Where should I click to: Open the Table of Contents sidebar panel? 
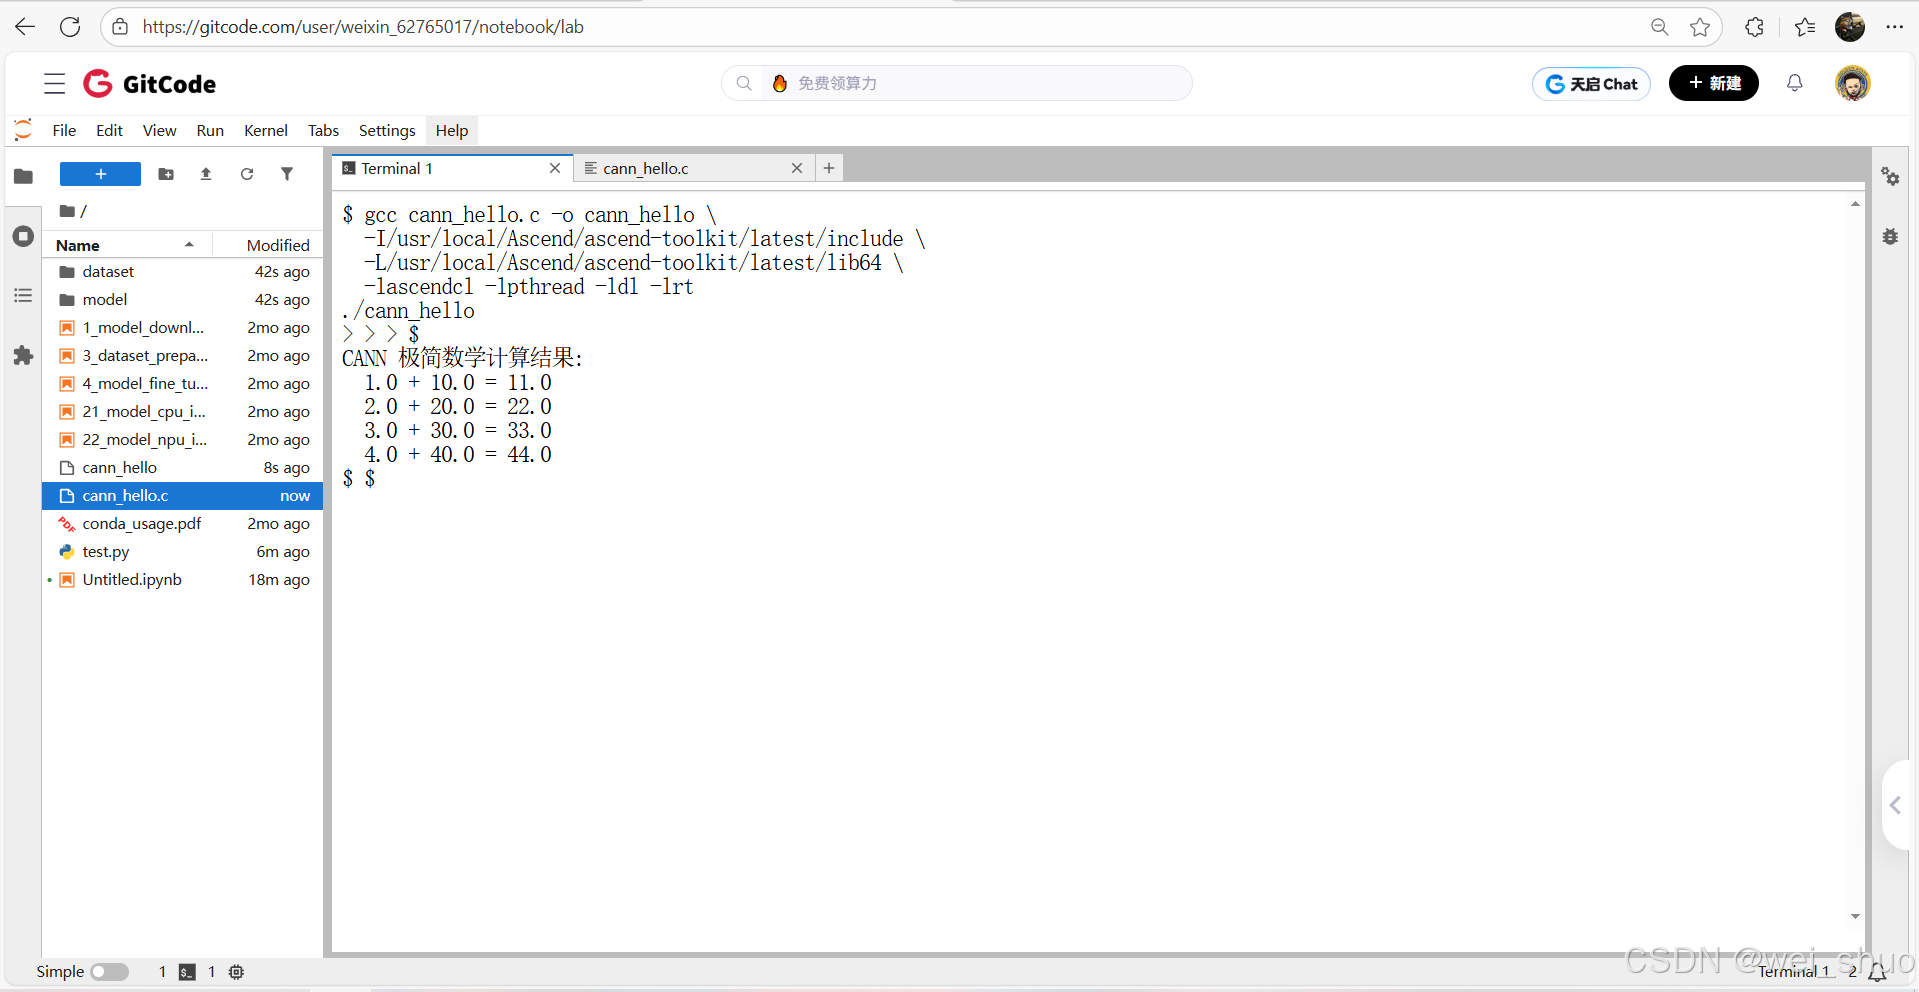pos(23,296)
